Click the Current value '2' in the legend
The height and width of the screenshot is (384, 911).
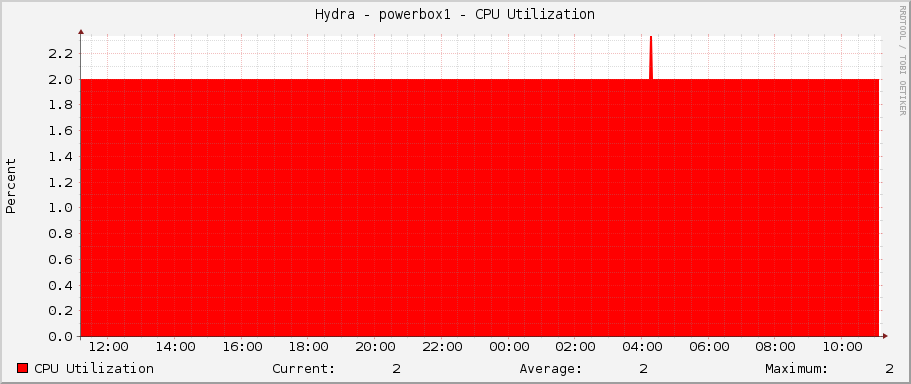point(396,368)
